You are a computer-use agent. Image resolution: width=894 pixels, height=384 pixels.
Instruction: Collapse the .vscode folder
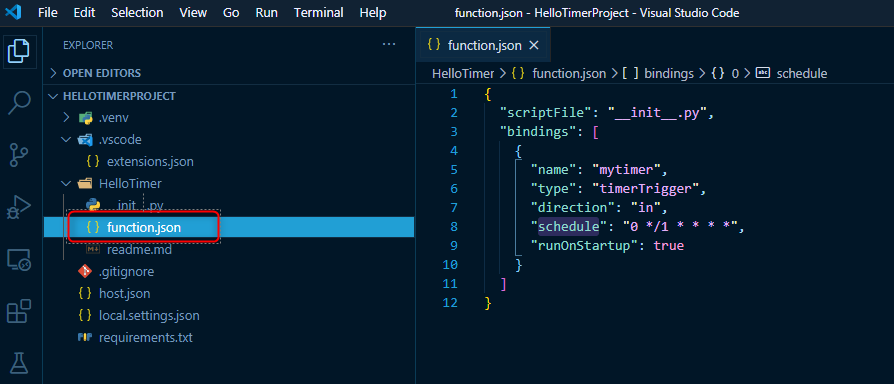229,140
